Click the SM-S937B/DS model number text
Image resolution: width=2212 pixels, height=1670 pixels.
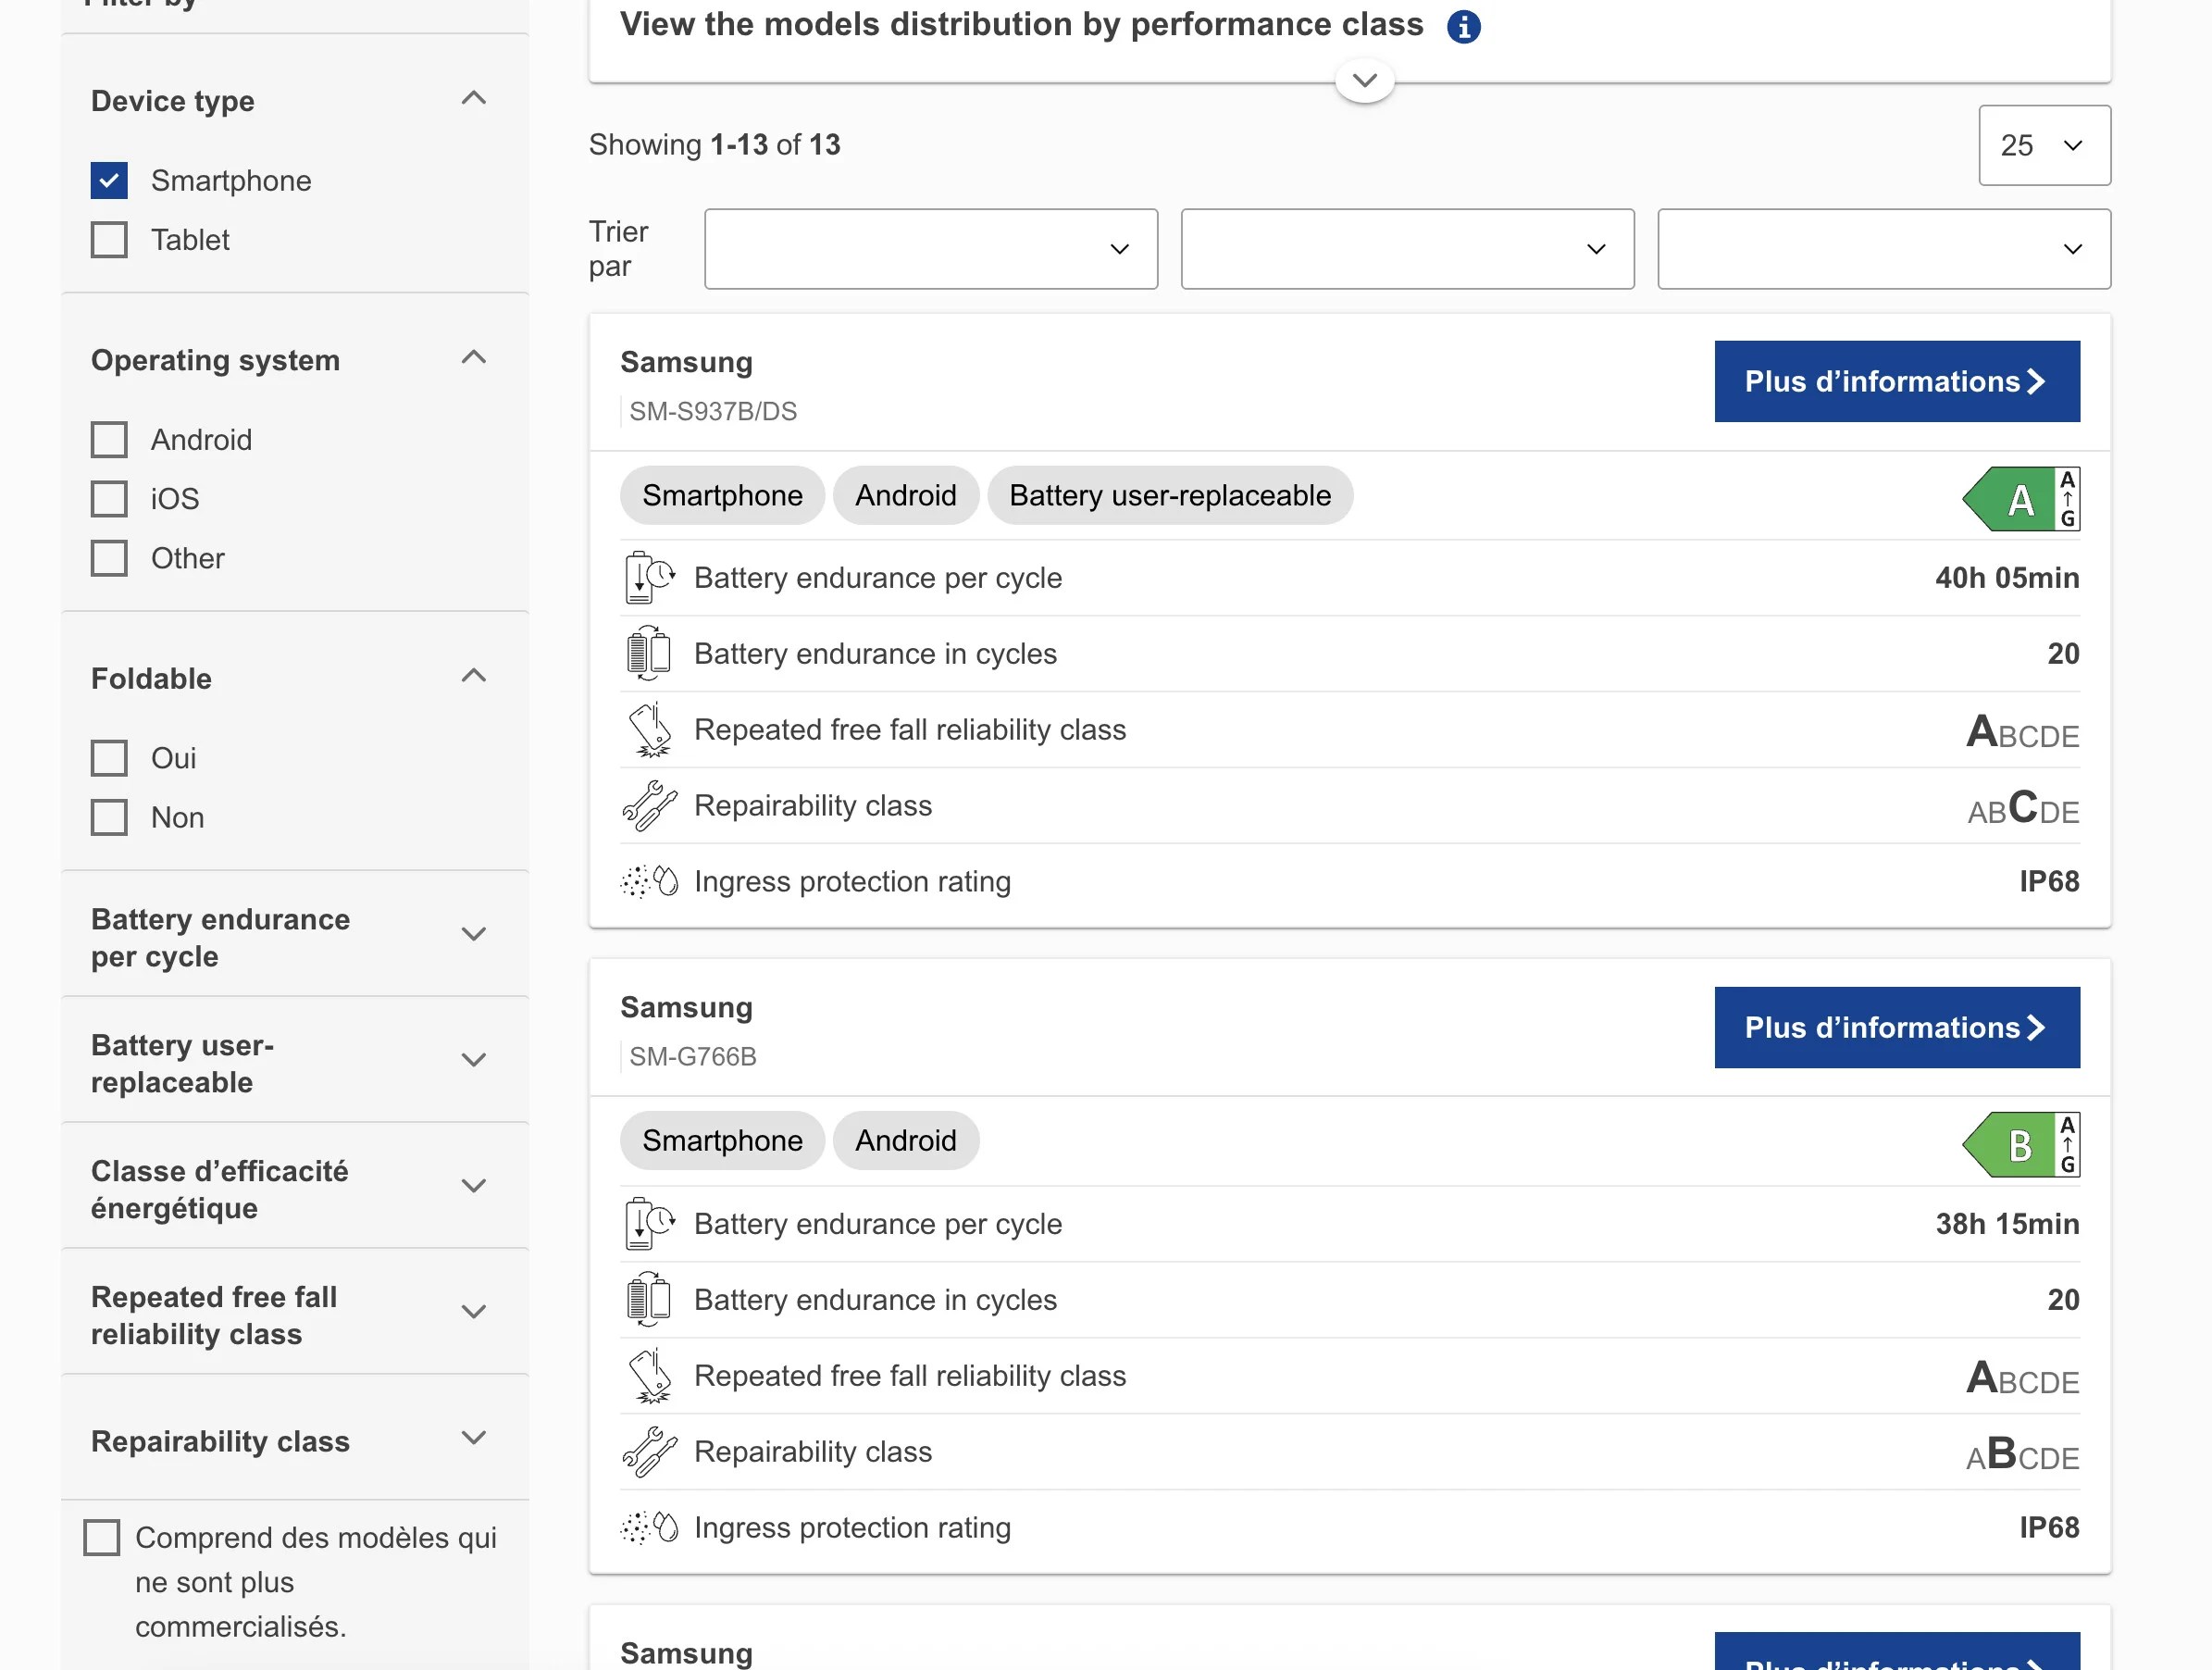click(713, 412)
